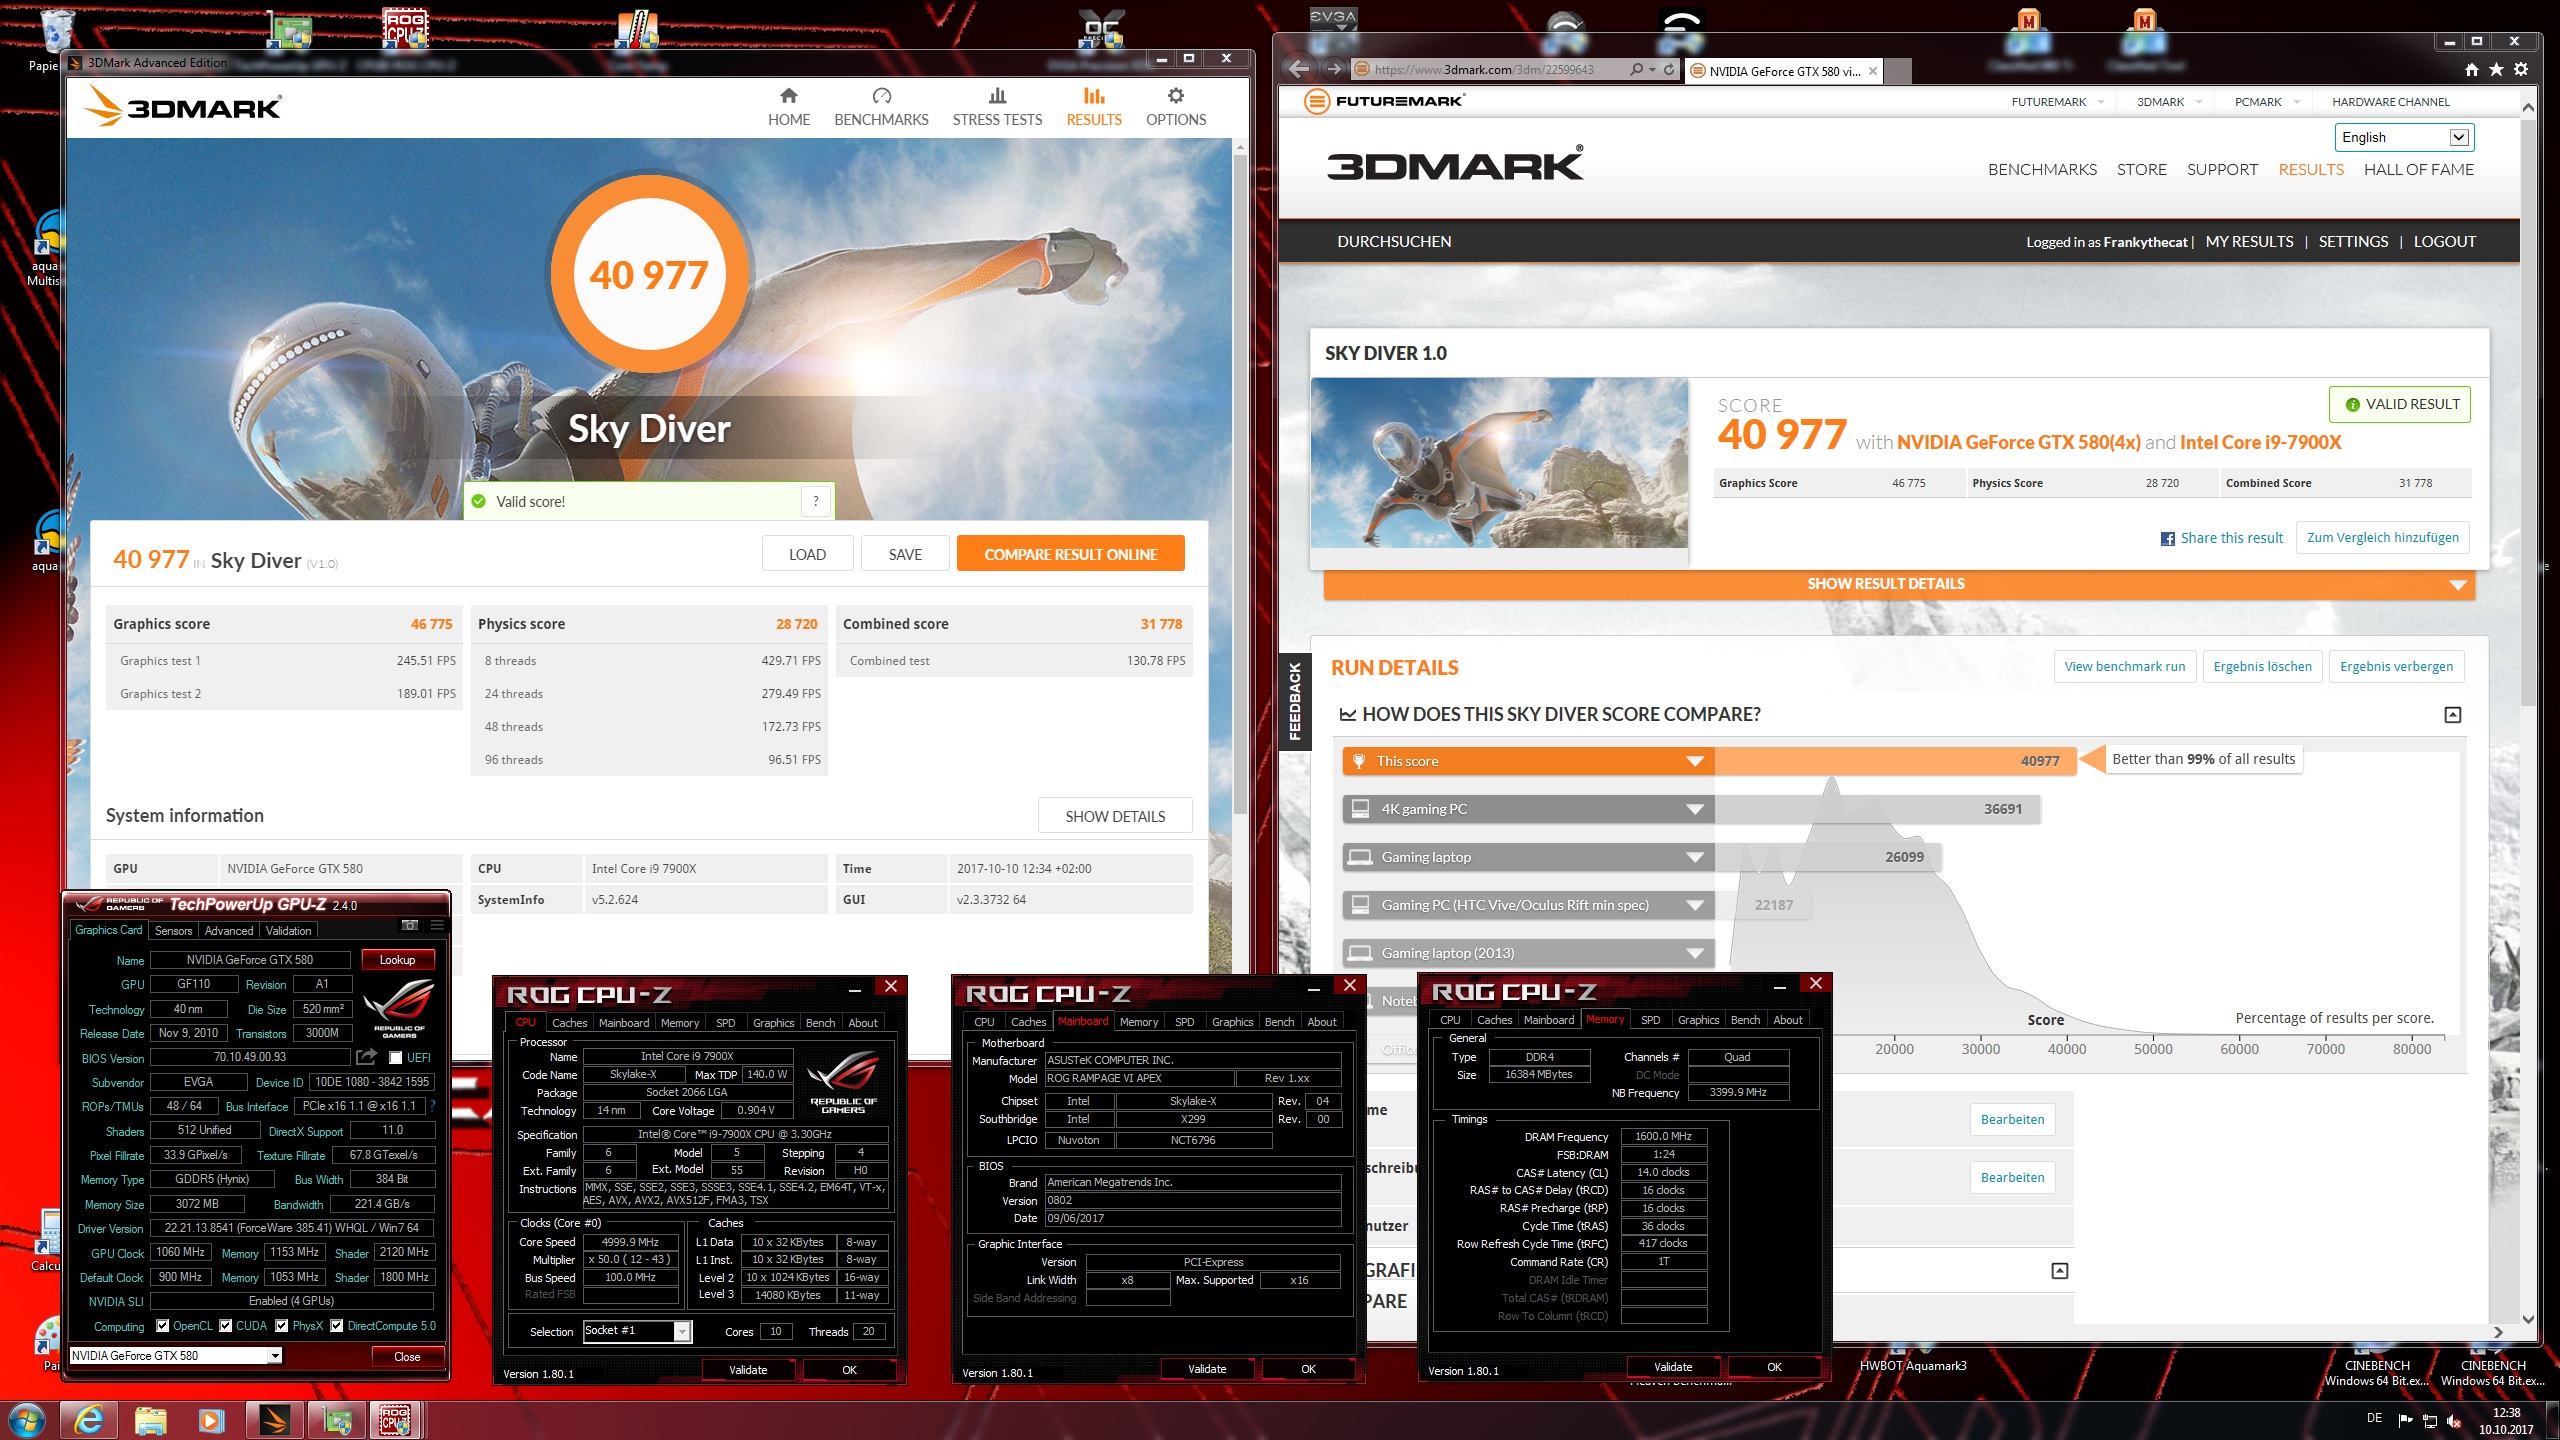The width and height of the screenshot is (2560, 1440).
Task: Toggle OpenCL checkbox in GPU-Z
Action: tap(162, 1326)
